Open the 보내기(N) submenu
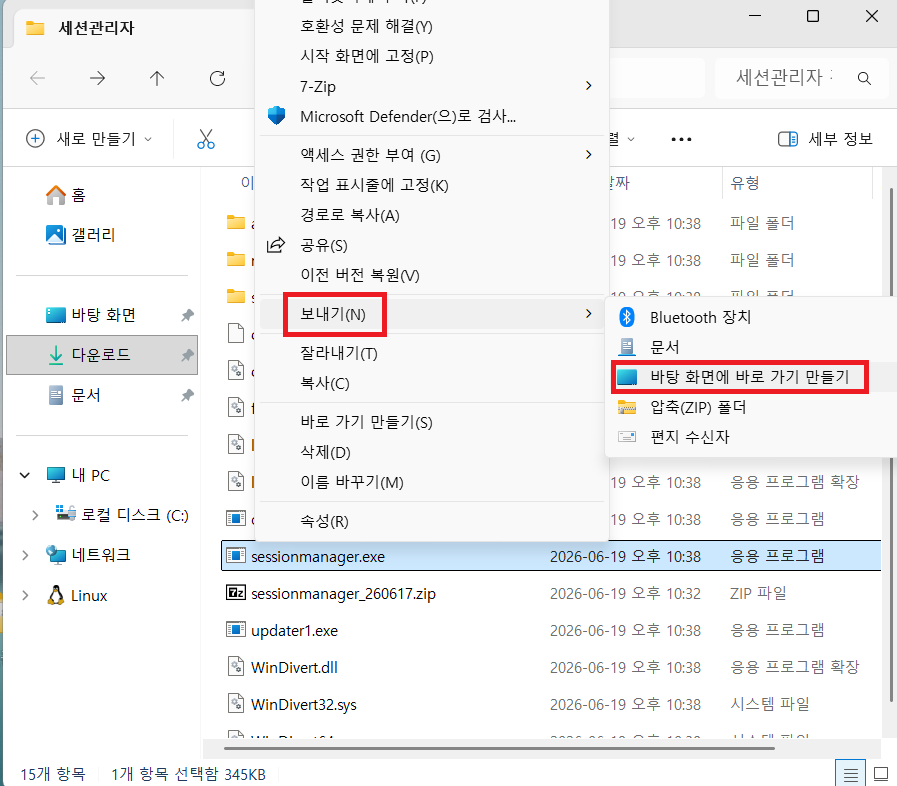897x786 pixels. (431, 314)
